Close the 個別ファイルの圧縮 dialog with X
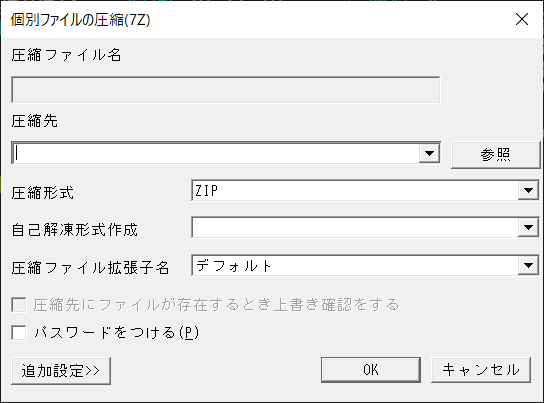This screenshot has width=544, height=403. pyautogui.click(x=522, y=19)
